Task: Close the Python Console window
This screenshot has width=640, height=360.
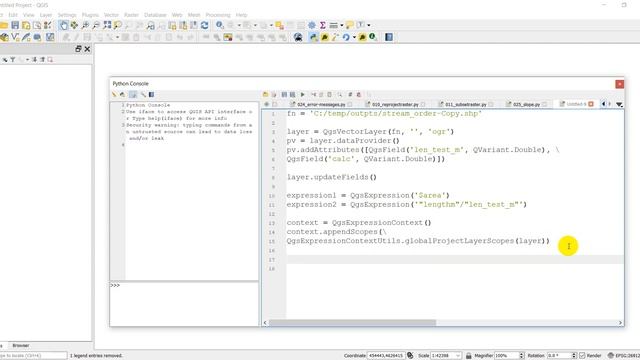Action: click(x=619, y=84)
